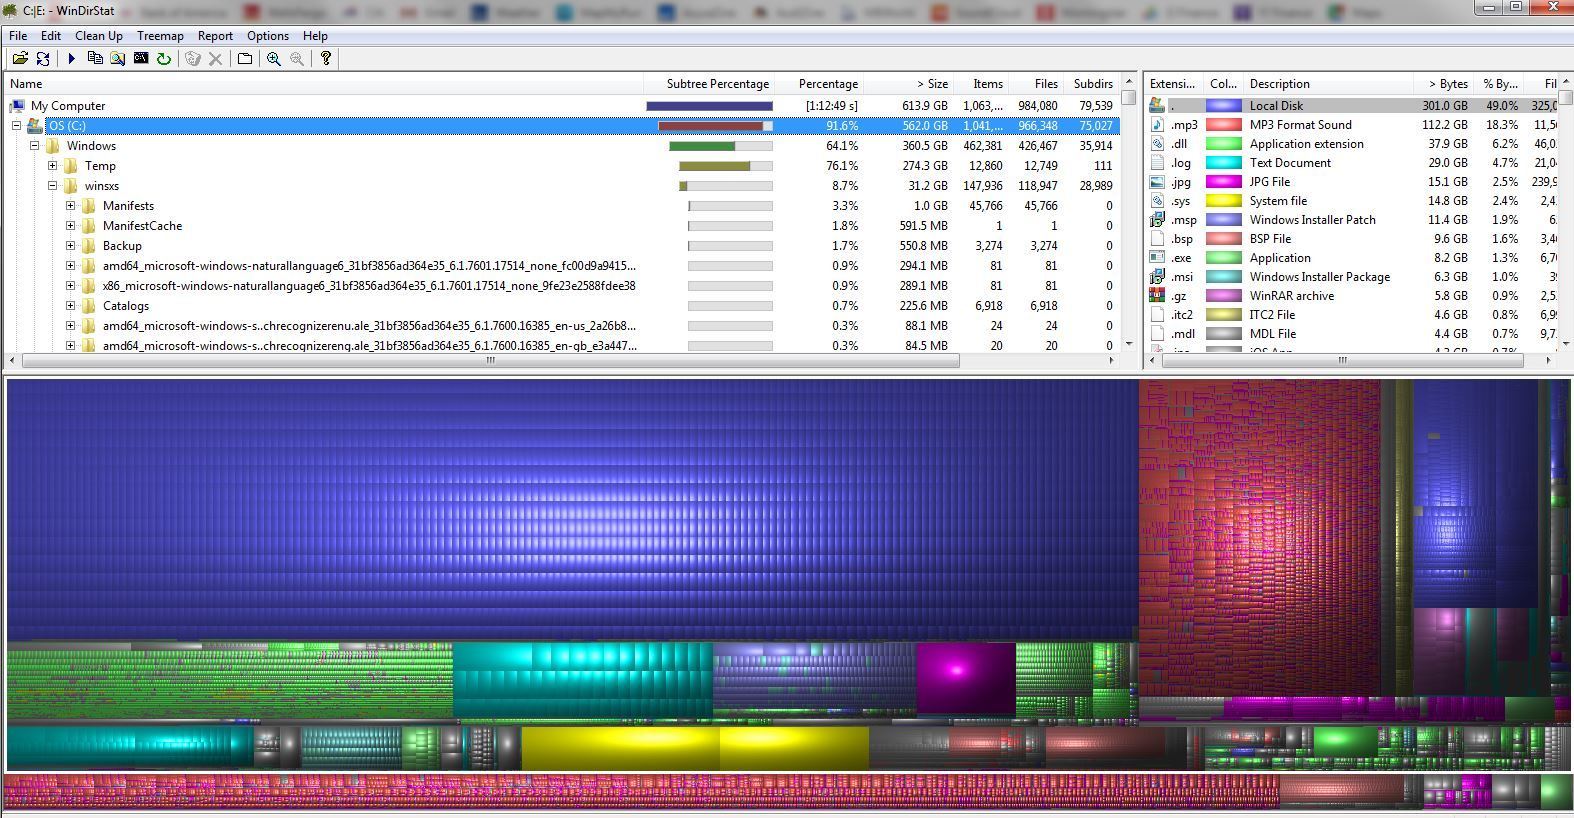Collapse the OS (C:) drive node
The image size is (1574, 818).
pyautogui.click(x=17, y=126)
